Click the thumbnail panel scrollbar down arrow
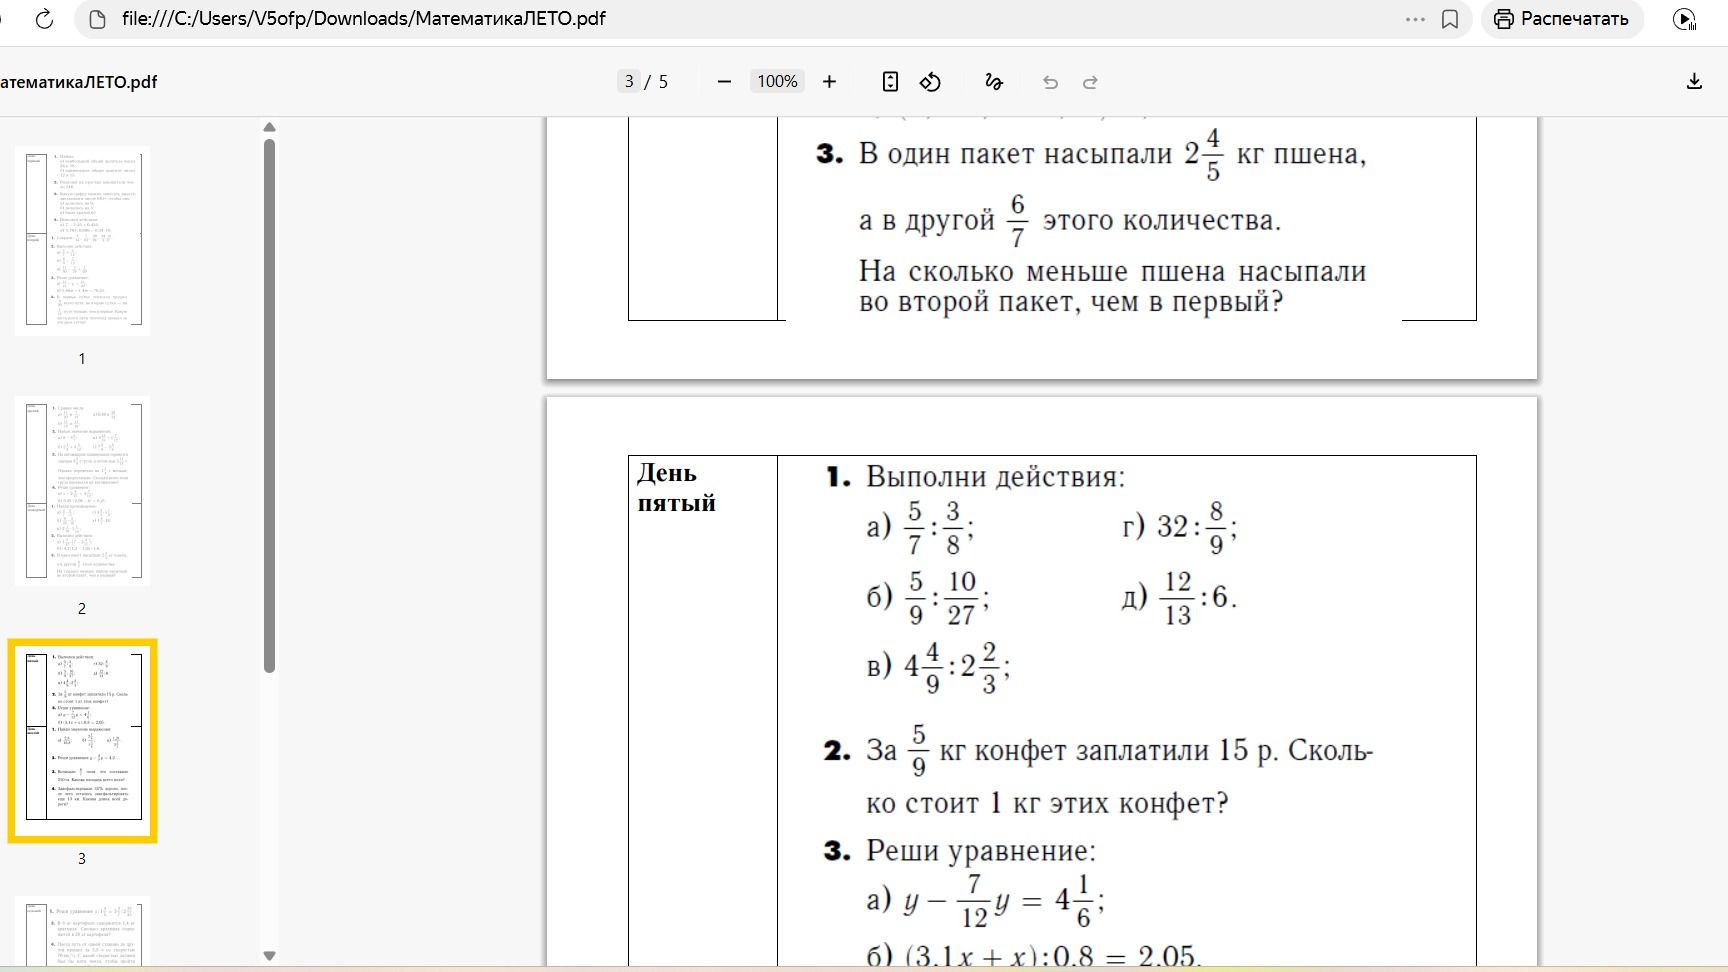1728x972 pixels. (x=269, y=956)
